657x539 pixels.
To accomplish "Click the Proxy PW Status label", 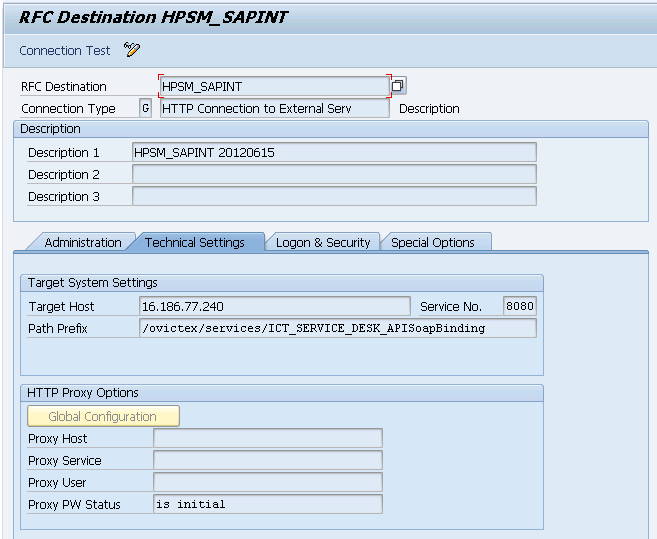I will click(x=74, y=505).
